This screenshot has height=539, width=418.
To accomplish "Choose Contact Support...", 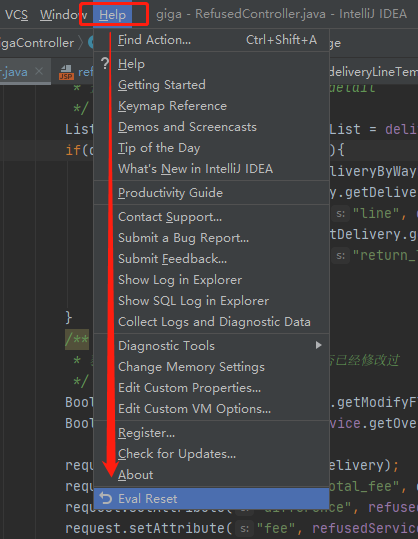I will pyautogui.click(x=212, y=217).
